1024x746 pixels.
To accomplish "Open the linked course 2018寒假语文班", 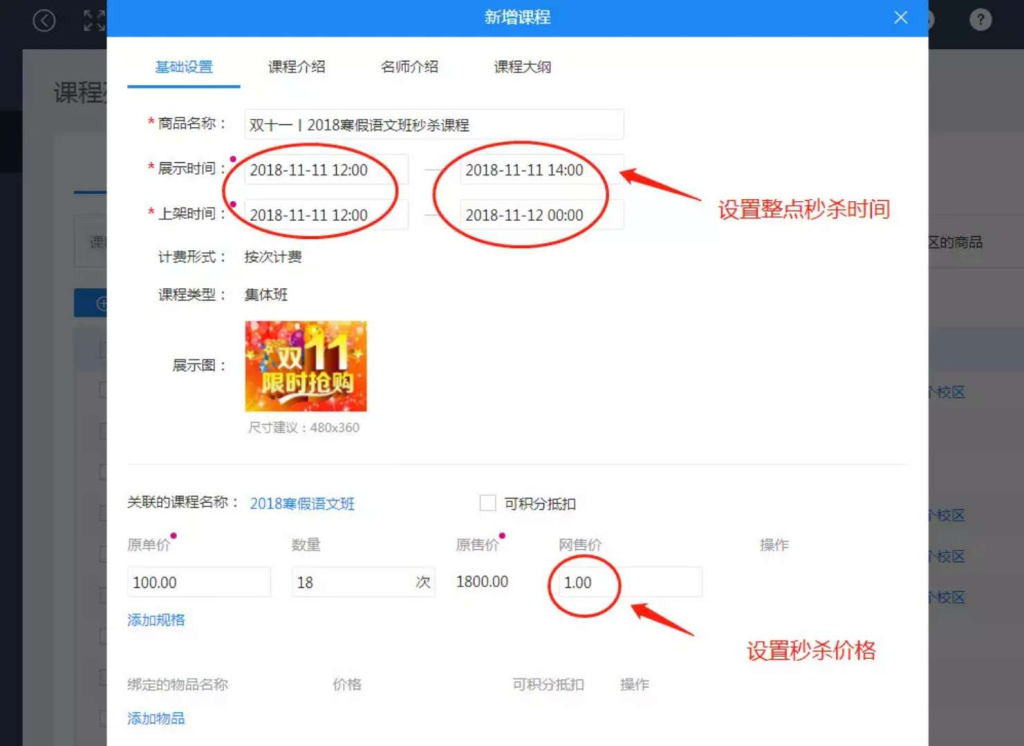I will tap(305, 503).
